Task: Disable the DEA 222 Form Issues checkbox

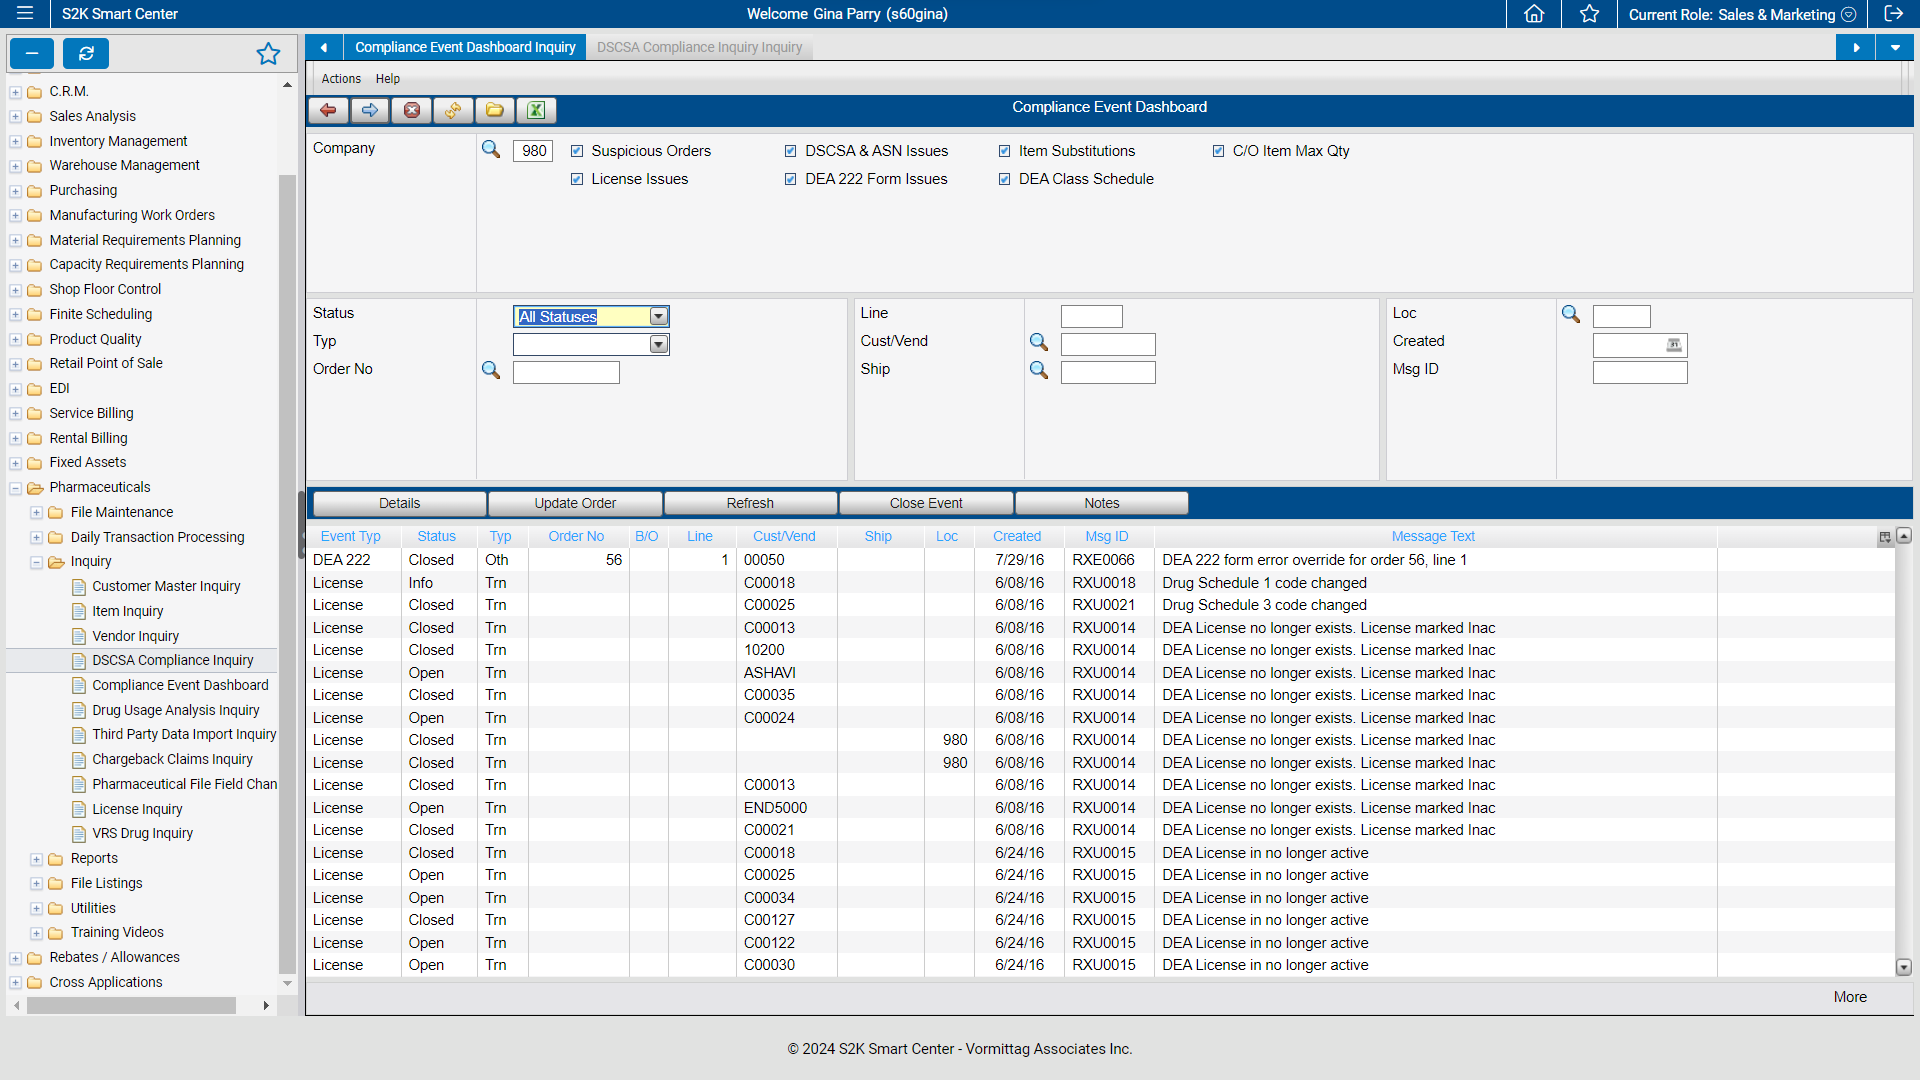Action: (x=790, y=179)
